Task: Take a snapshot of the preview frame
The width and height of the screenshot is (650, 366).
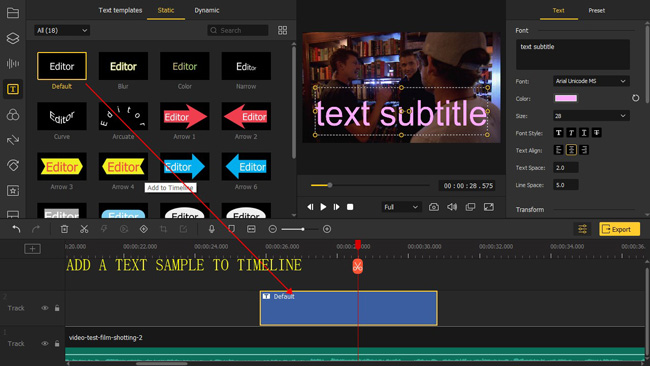Action: tap(434, 207)
